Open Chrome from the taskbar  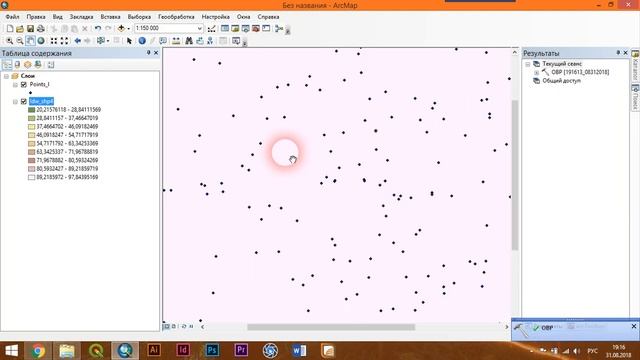pos(38,351)
